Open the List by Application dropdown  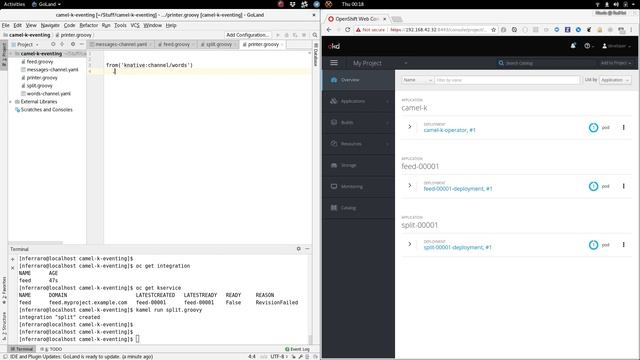[615, 80]
